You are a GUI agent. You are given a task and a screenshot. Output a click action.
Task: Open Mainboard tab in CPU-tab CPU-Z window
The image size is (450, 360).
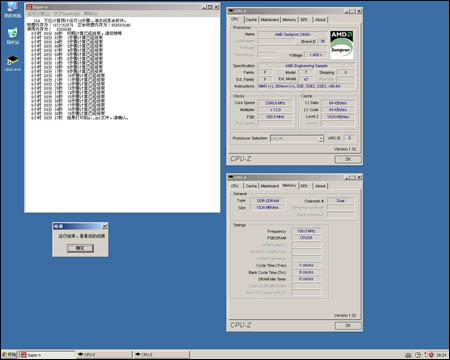[x=270, y=20]
